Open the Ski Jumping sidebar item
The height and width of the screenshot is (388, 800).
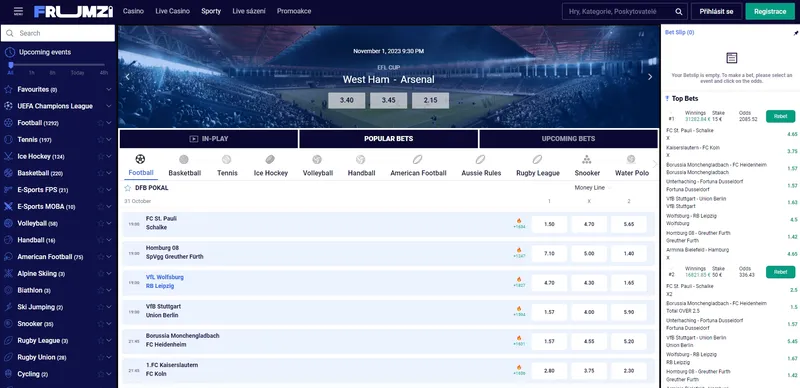tap(58, 307)
